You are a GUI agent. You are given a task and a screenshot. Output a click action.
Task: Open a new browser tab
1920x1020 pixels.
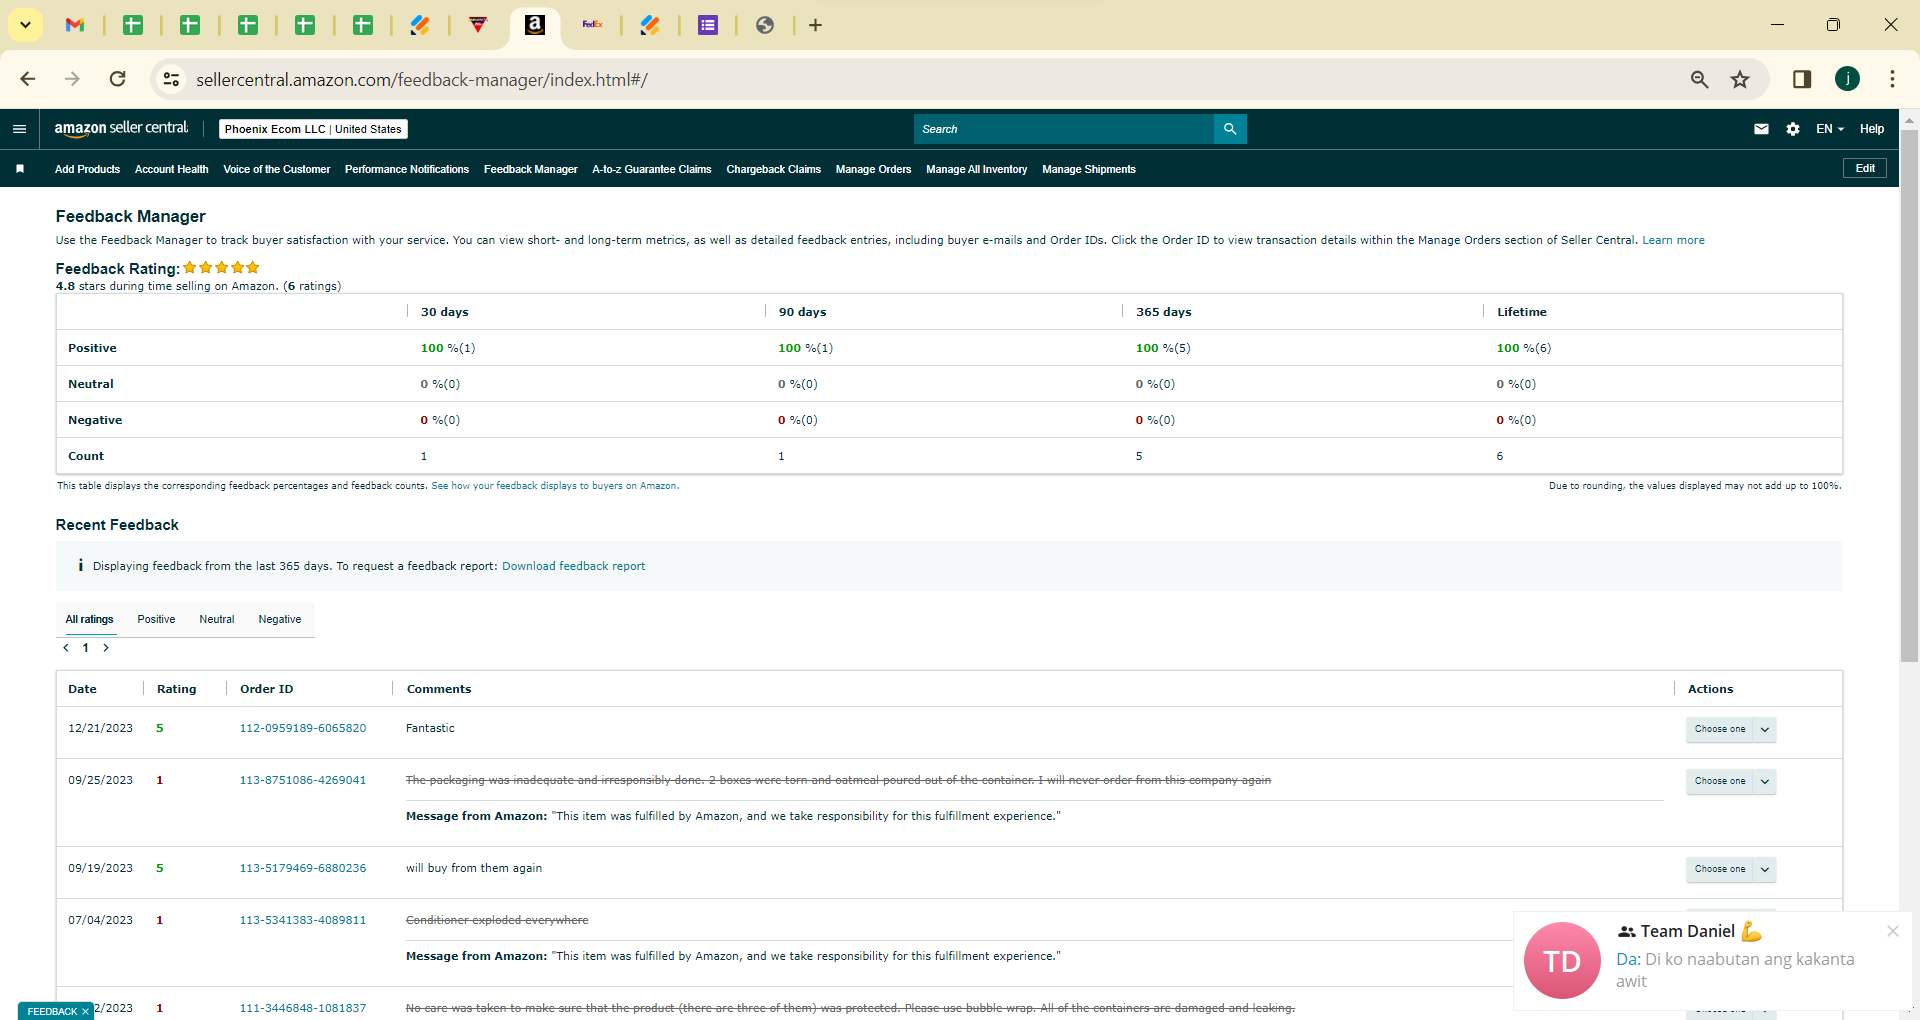tap(816, 25)
